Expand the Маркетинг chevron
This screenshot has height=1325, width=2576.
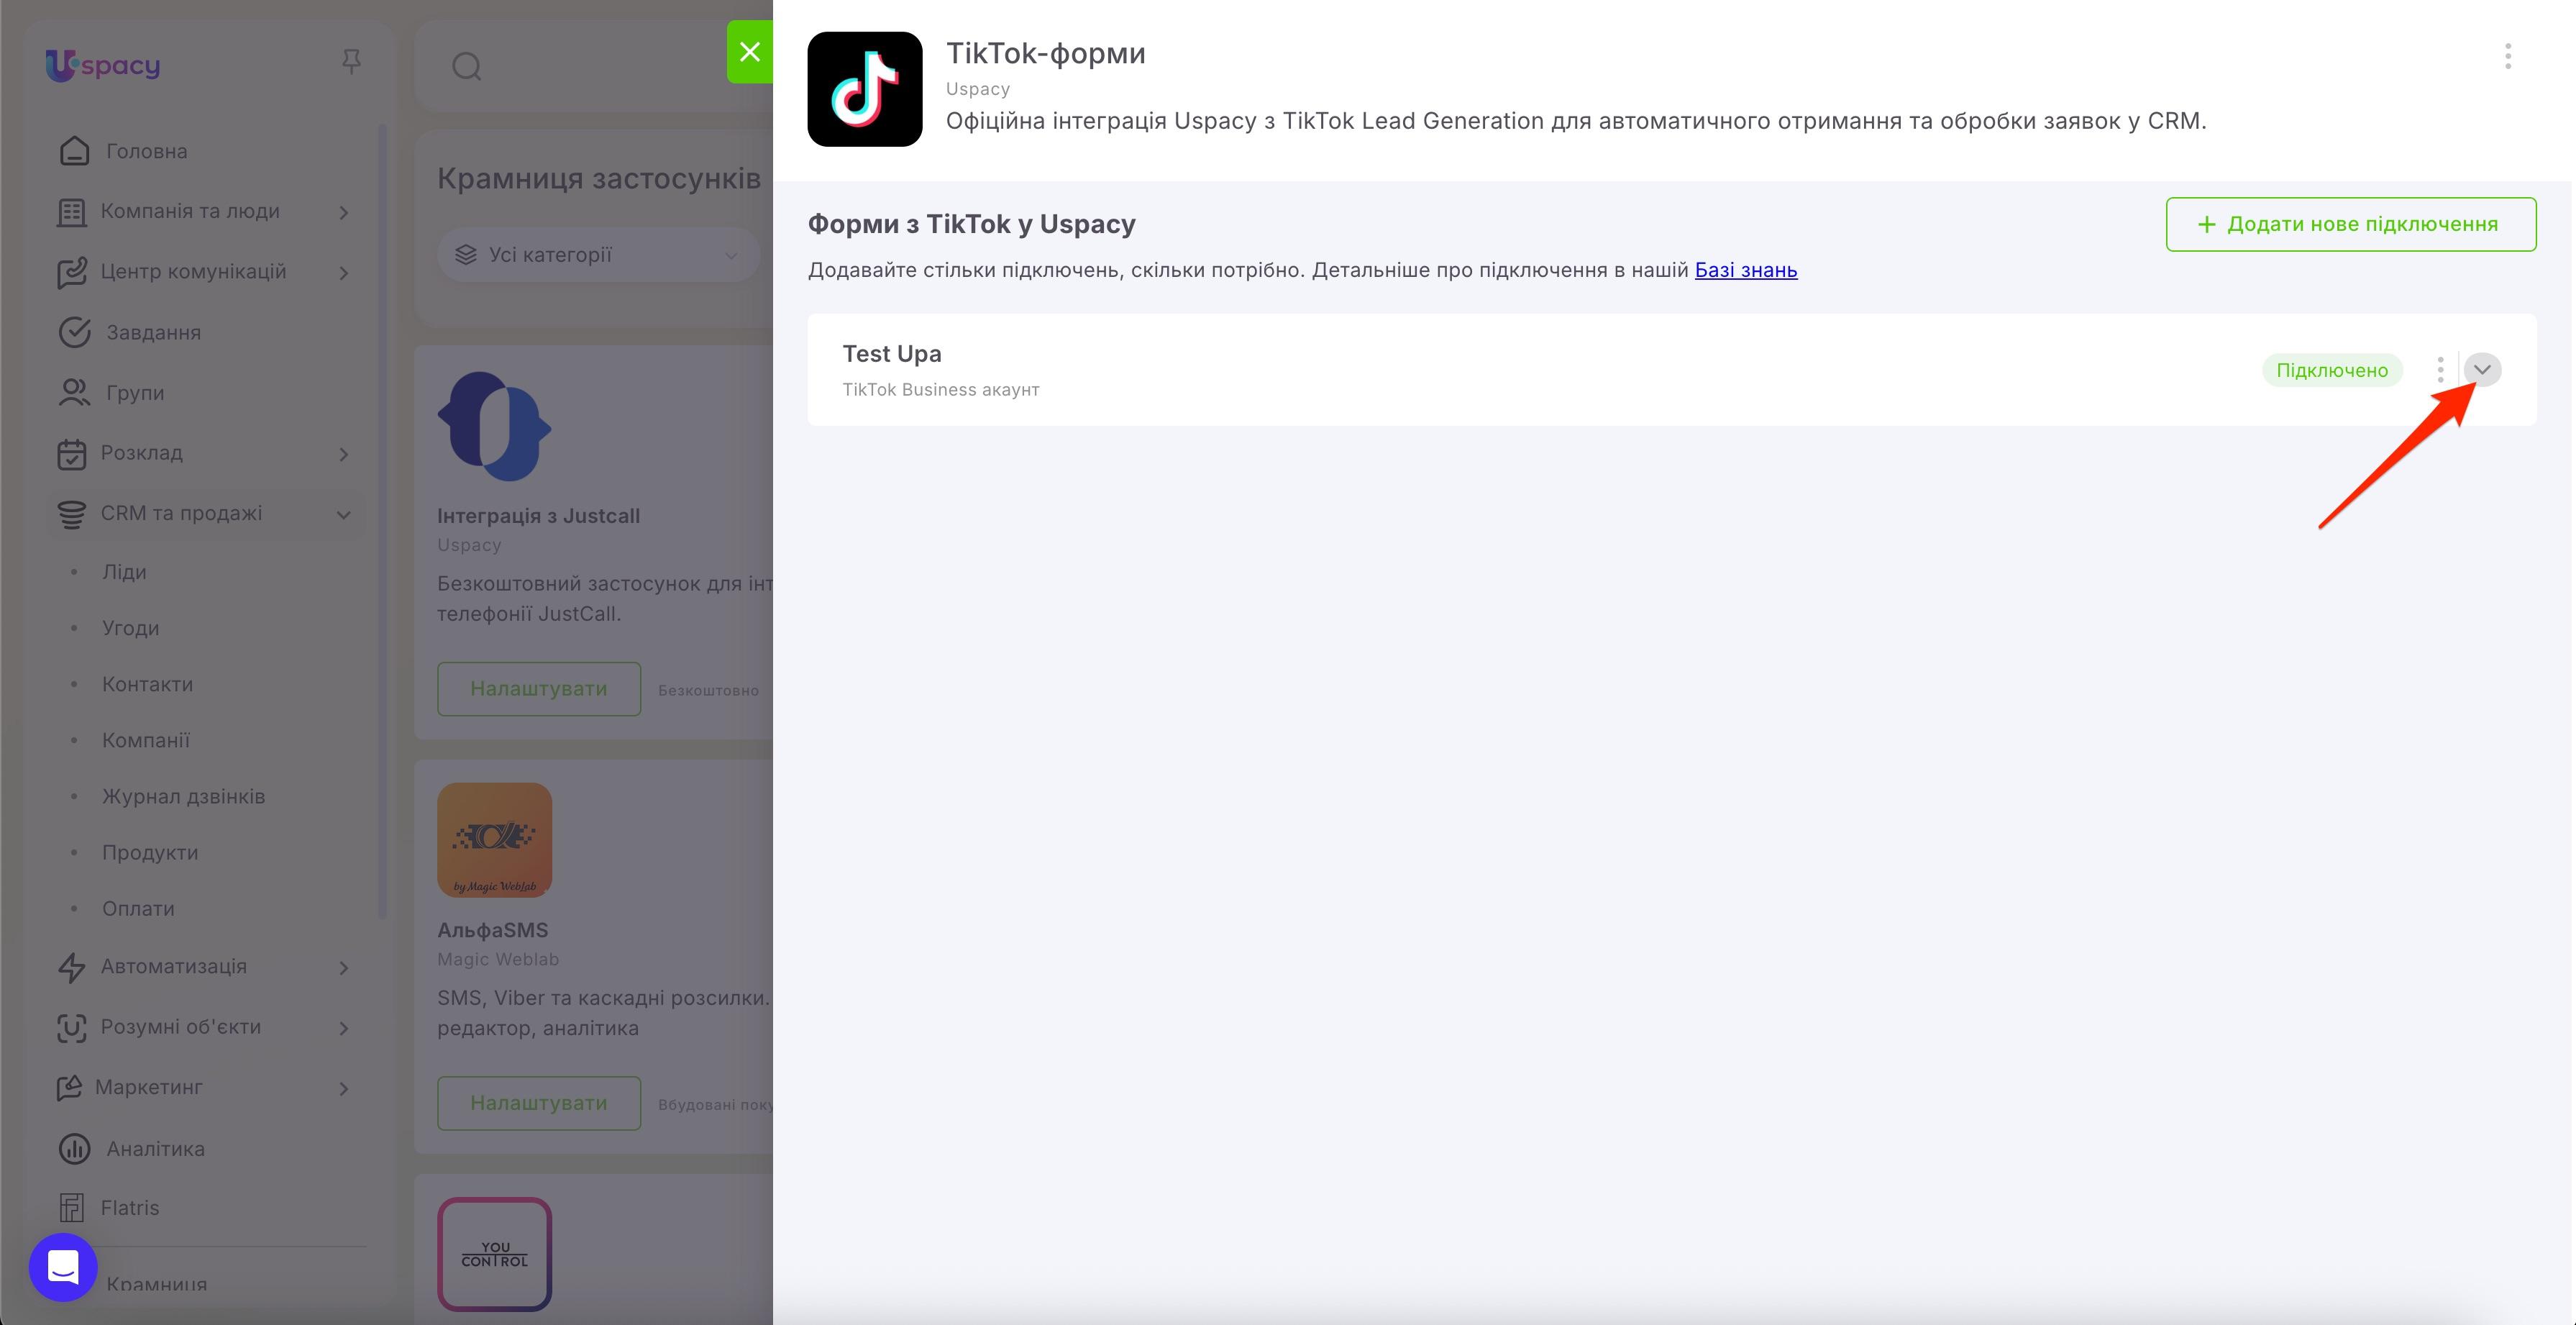[x=344, y=1088]
